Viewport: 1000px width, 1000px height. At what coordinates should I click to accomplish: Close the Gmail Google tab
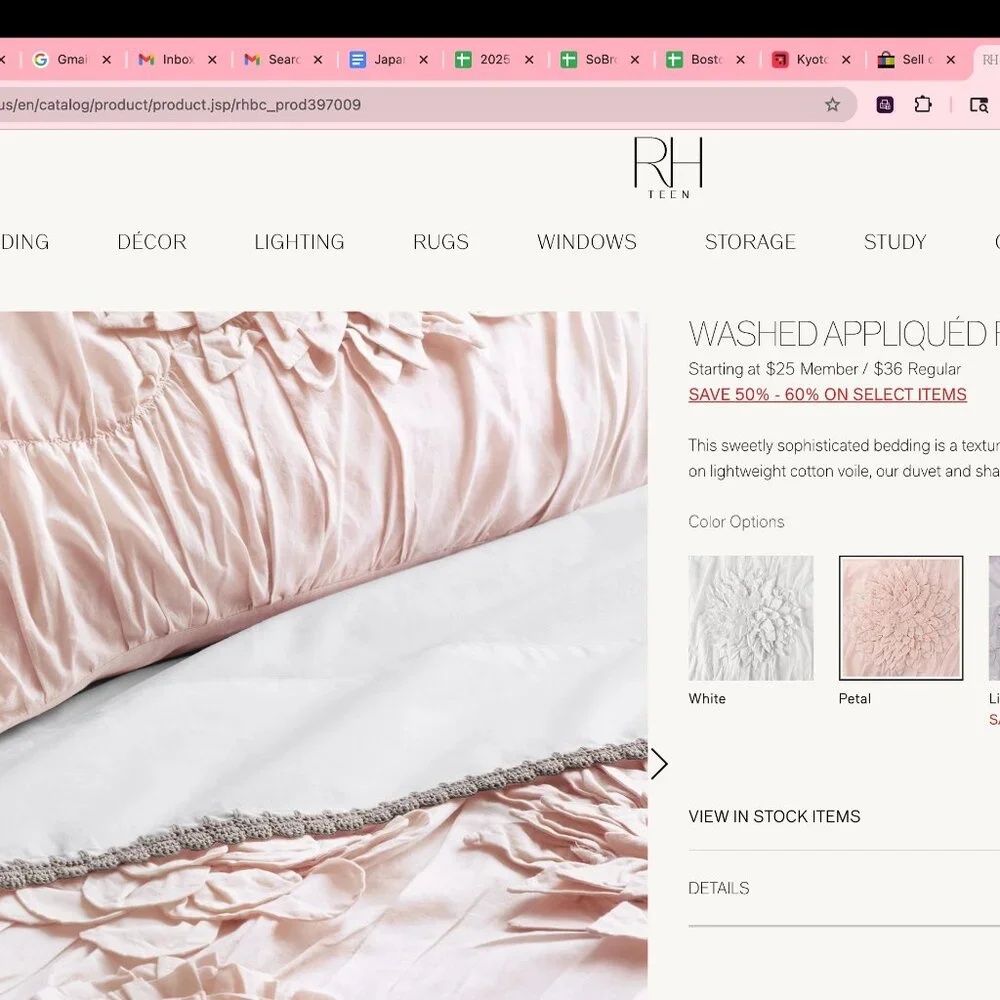107,59
